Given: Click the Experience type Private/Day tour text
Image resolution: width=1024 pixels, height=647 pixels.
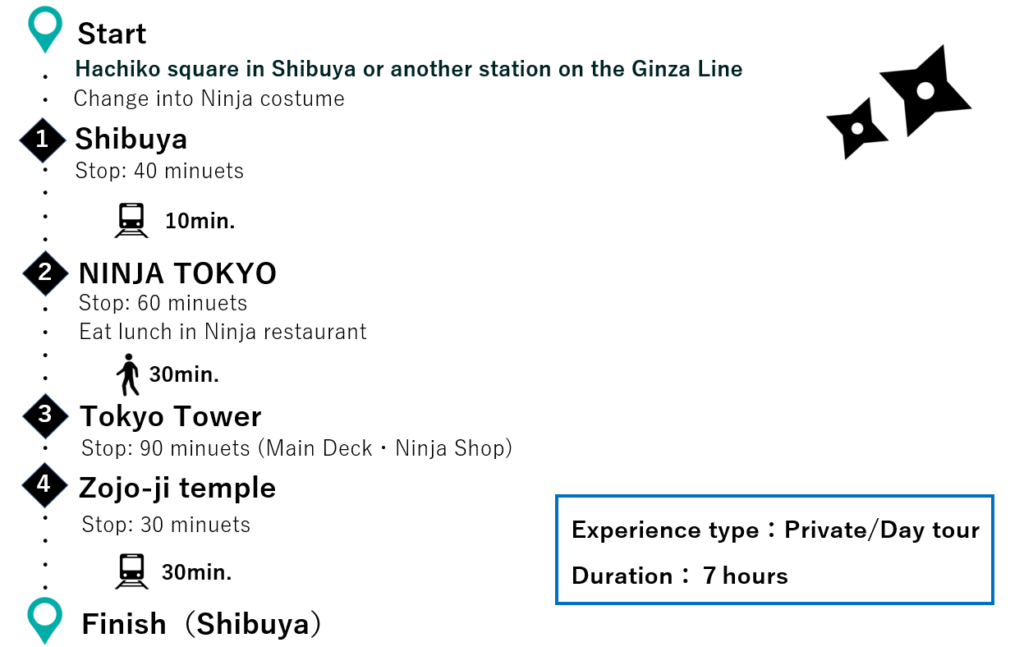Looking at the screenshot, I should pyautogui.click(x=776, y=529).
